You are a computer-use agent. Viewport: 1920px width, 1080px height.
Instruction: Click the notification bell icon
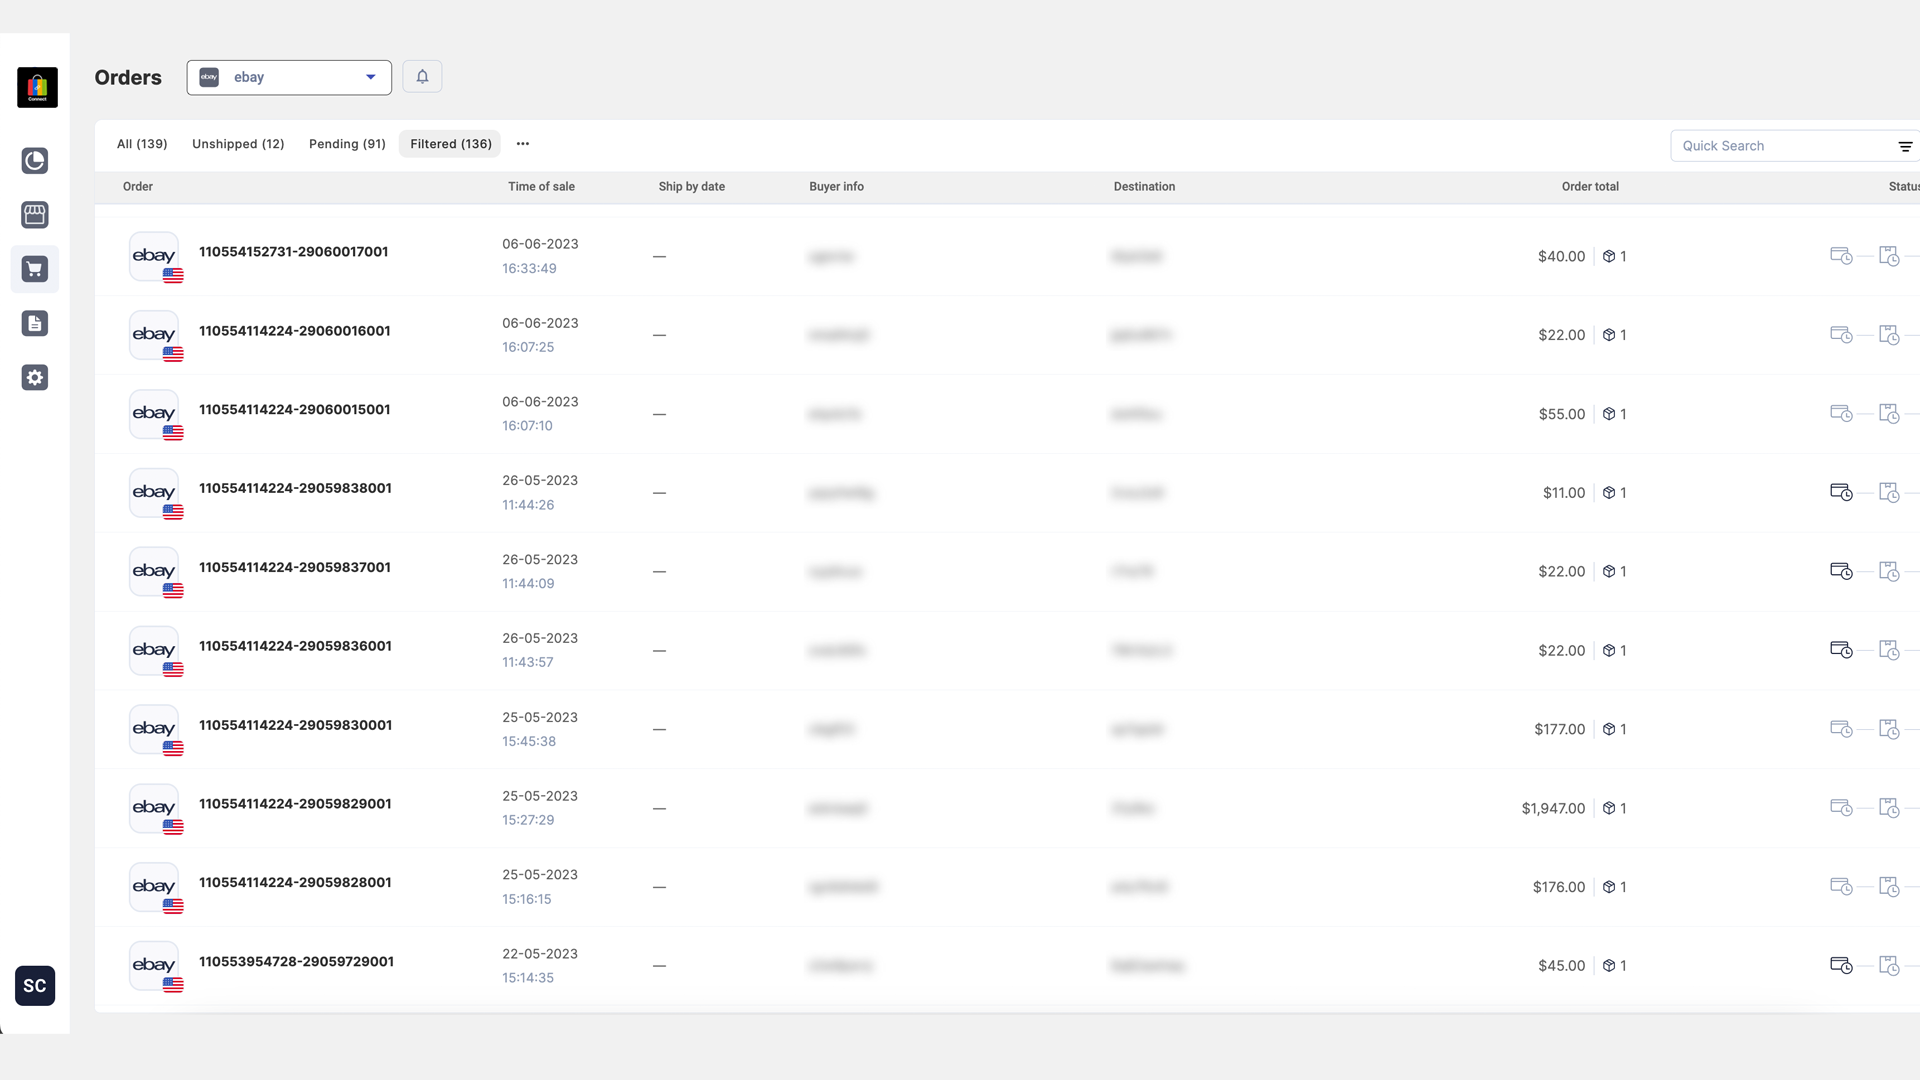pos(422,77)
